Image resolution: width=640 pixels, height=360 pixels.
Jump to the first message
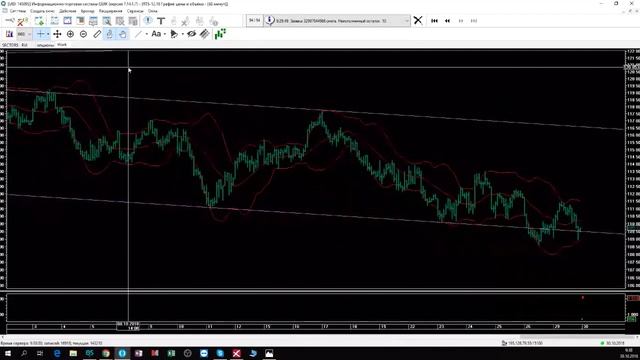[434, 21]
